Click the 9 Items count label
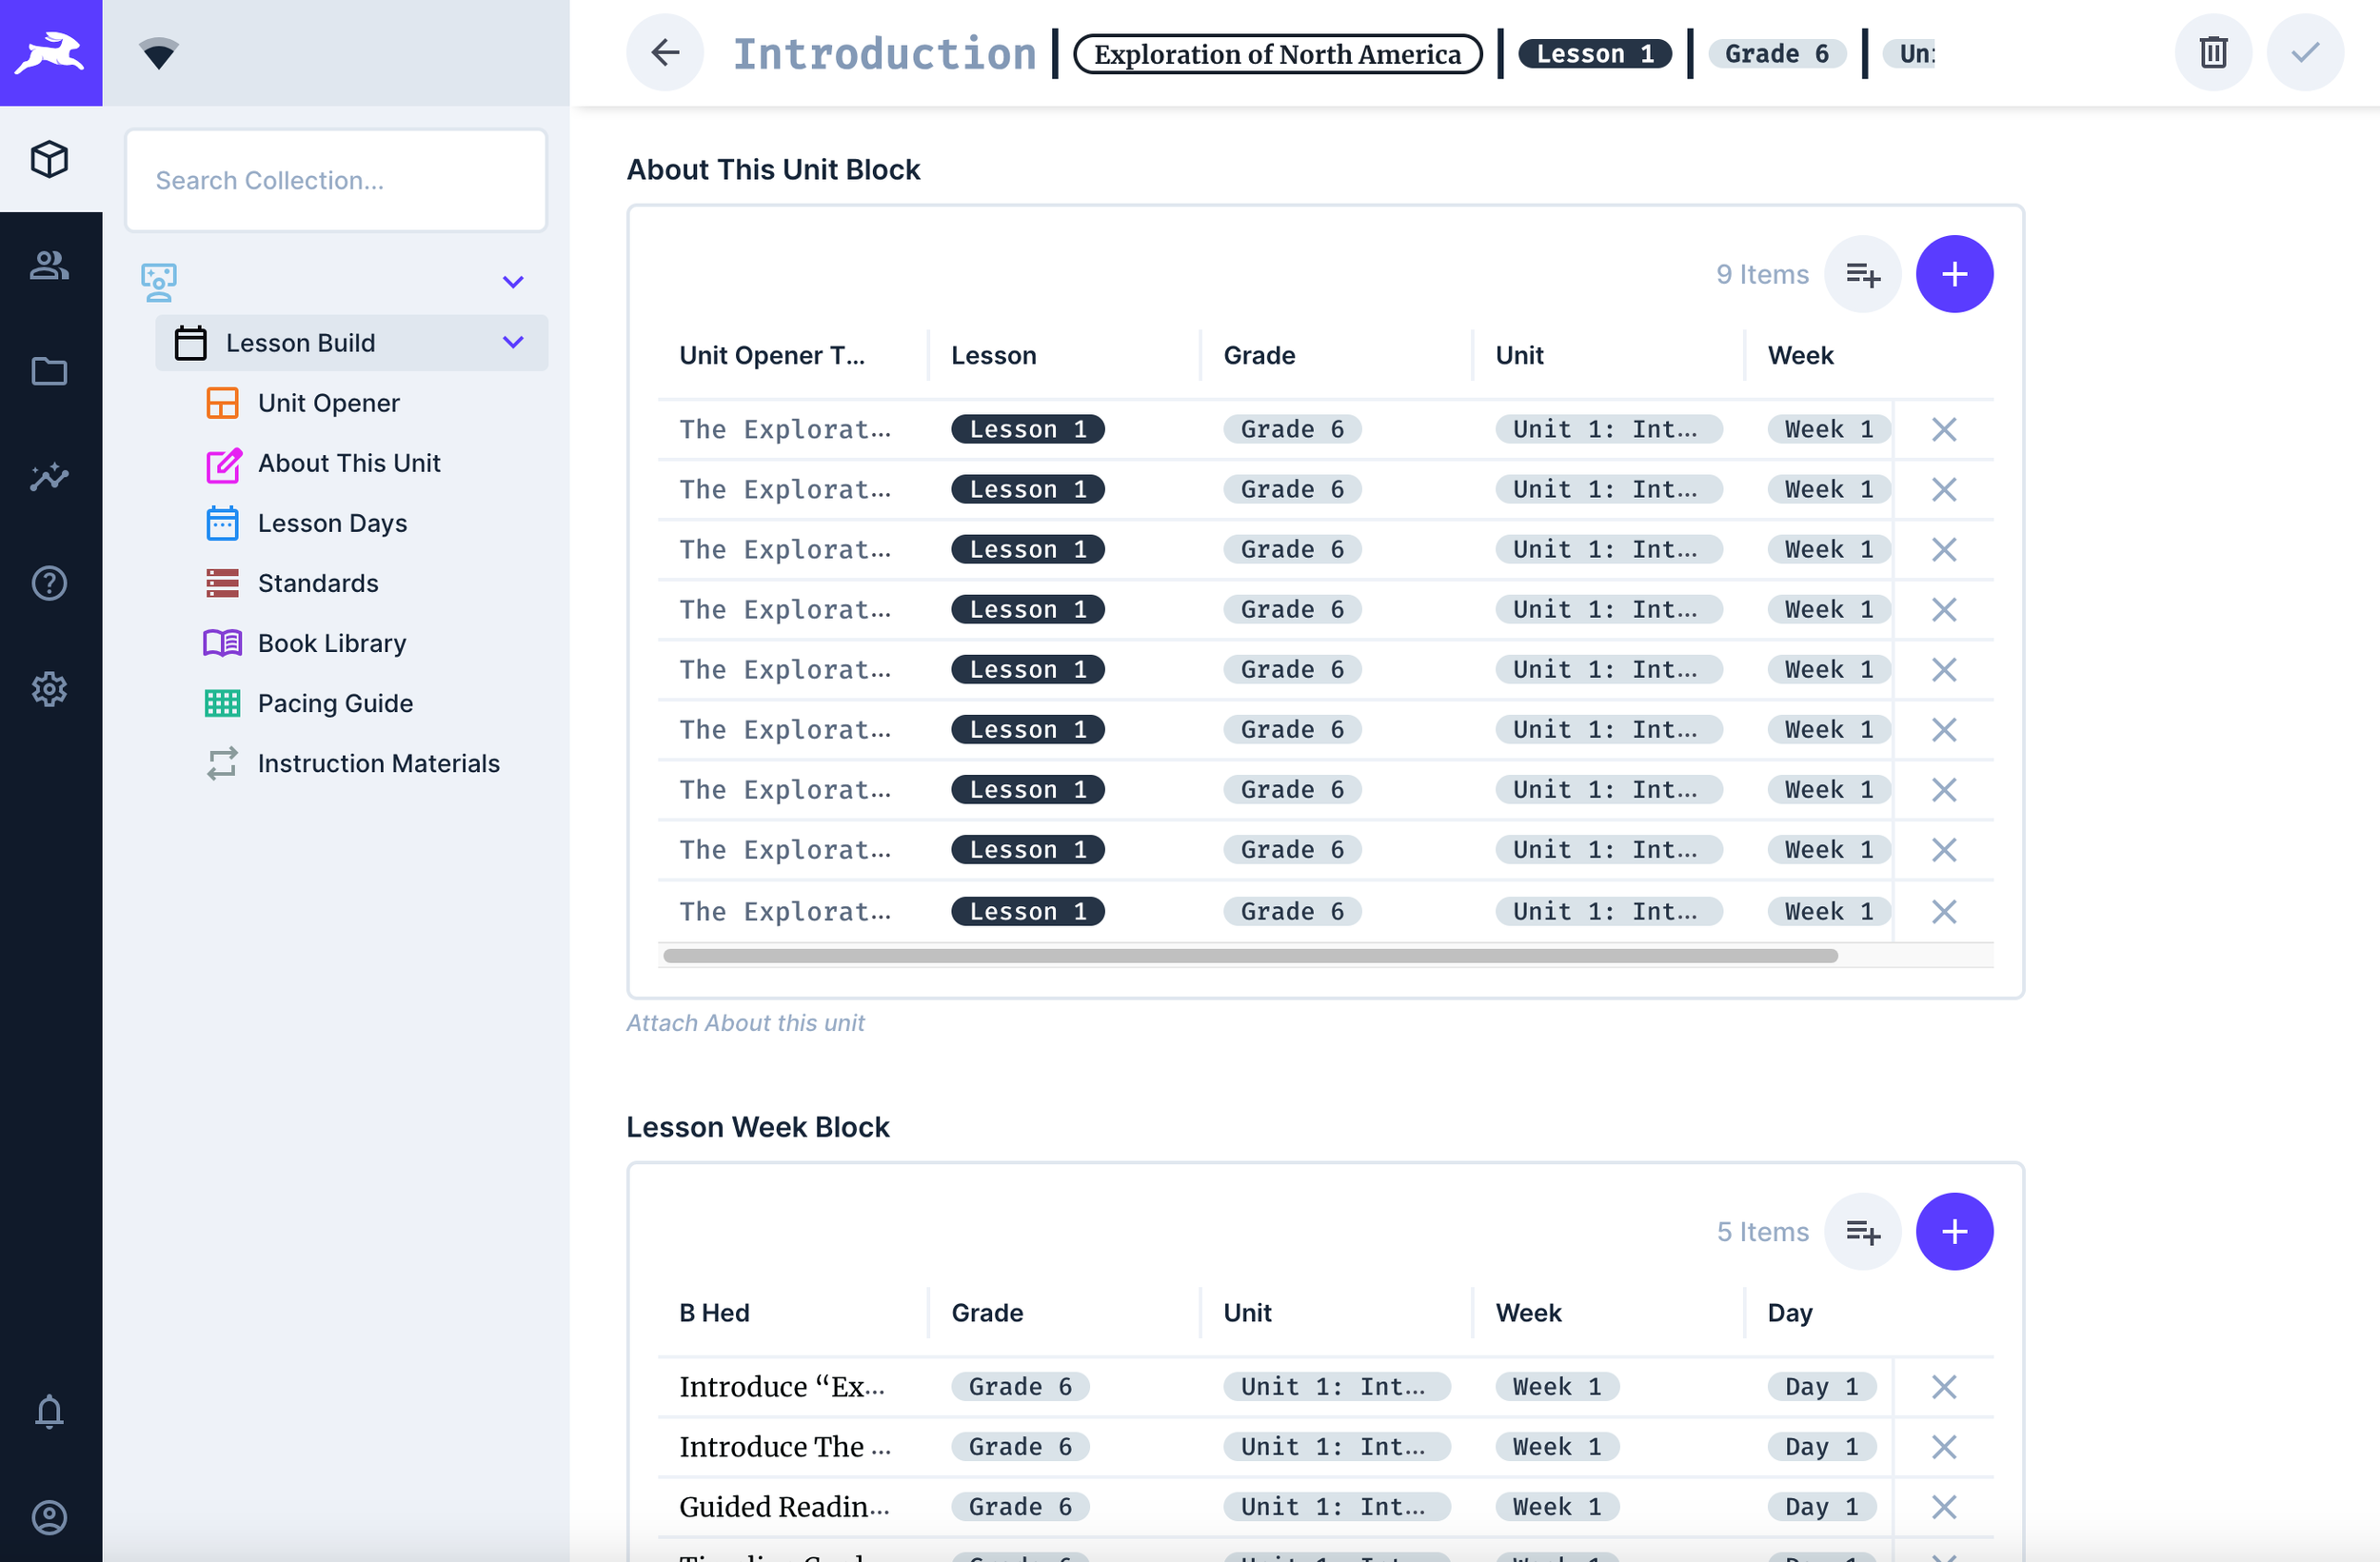This screenshot has height=1562, width=2380. (1762, 274)
